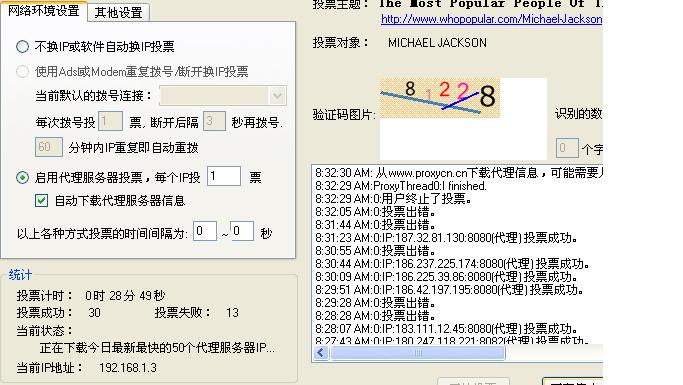This screenshot has height=385, width=683.
Task: Click log entry 8:32:30 AM www.proxycn.cn
Action: click(x=459, y=173)
